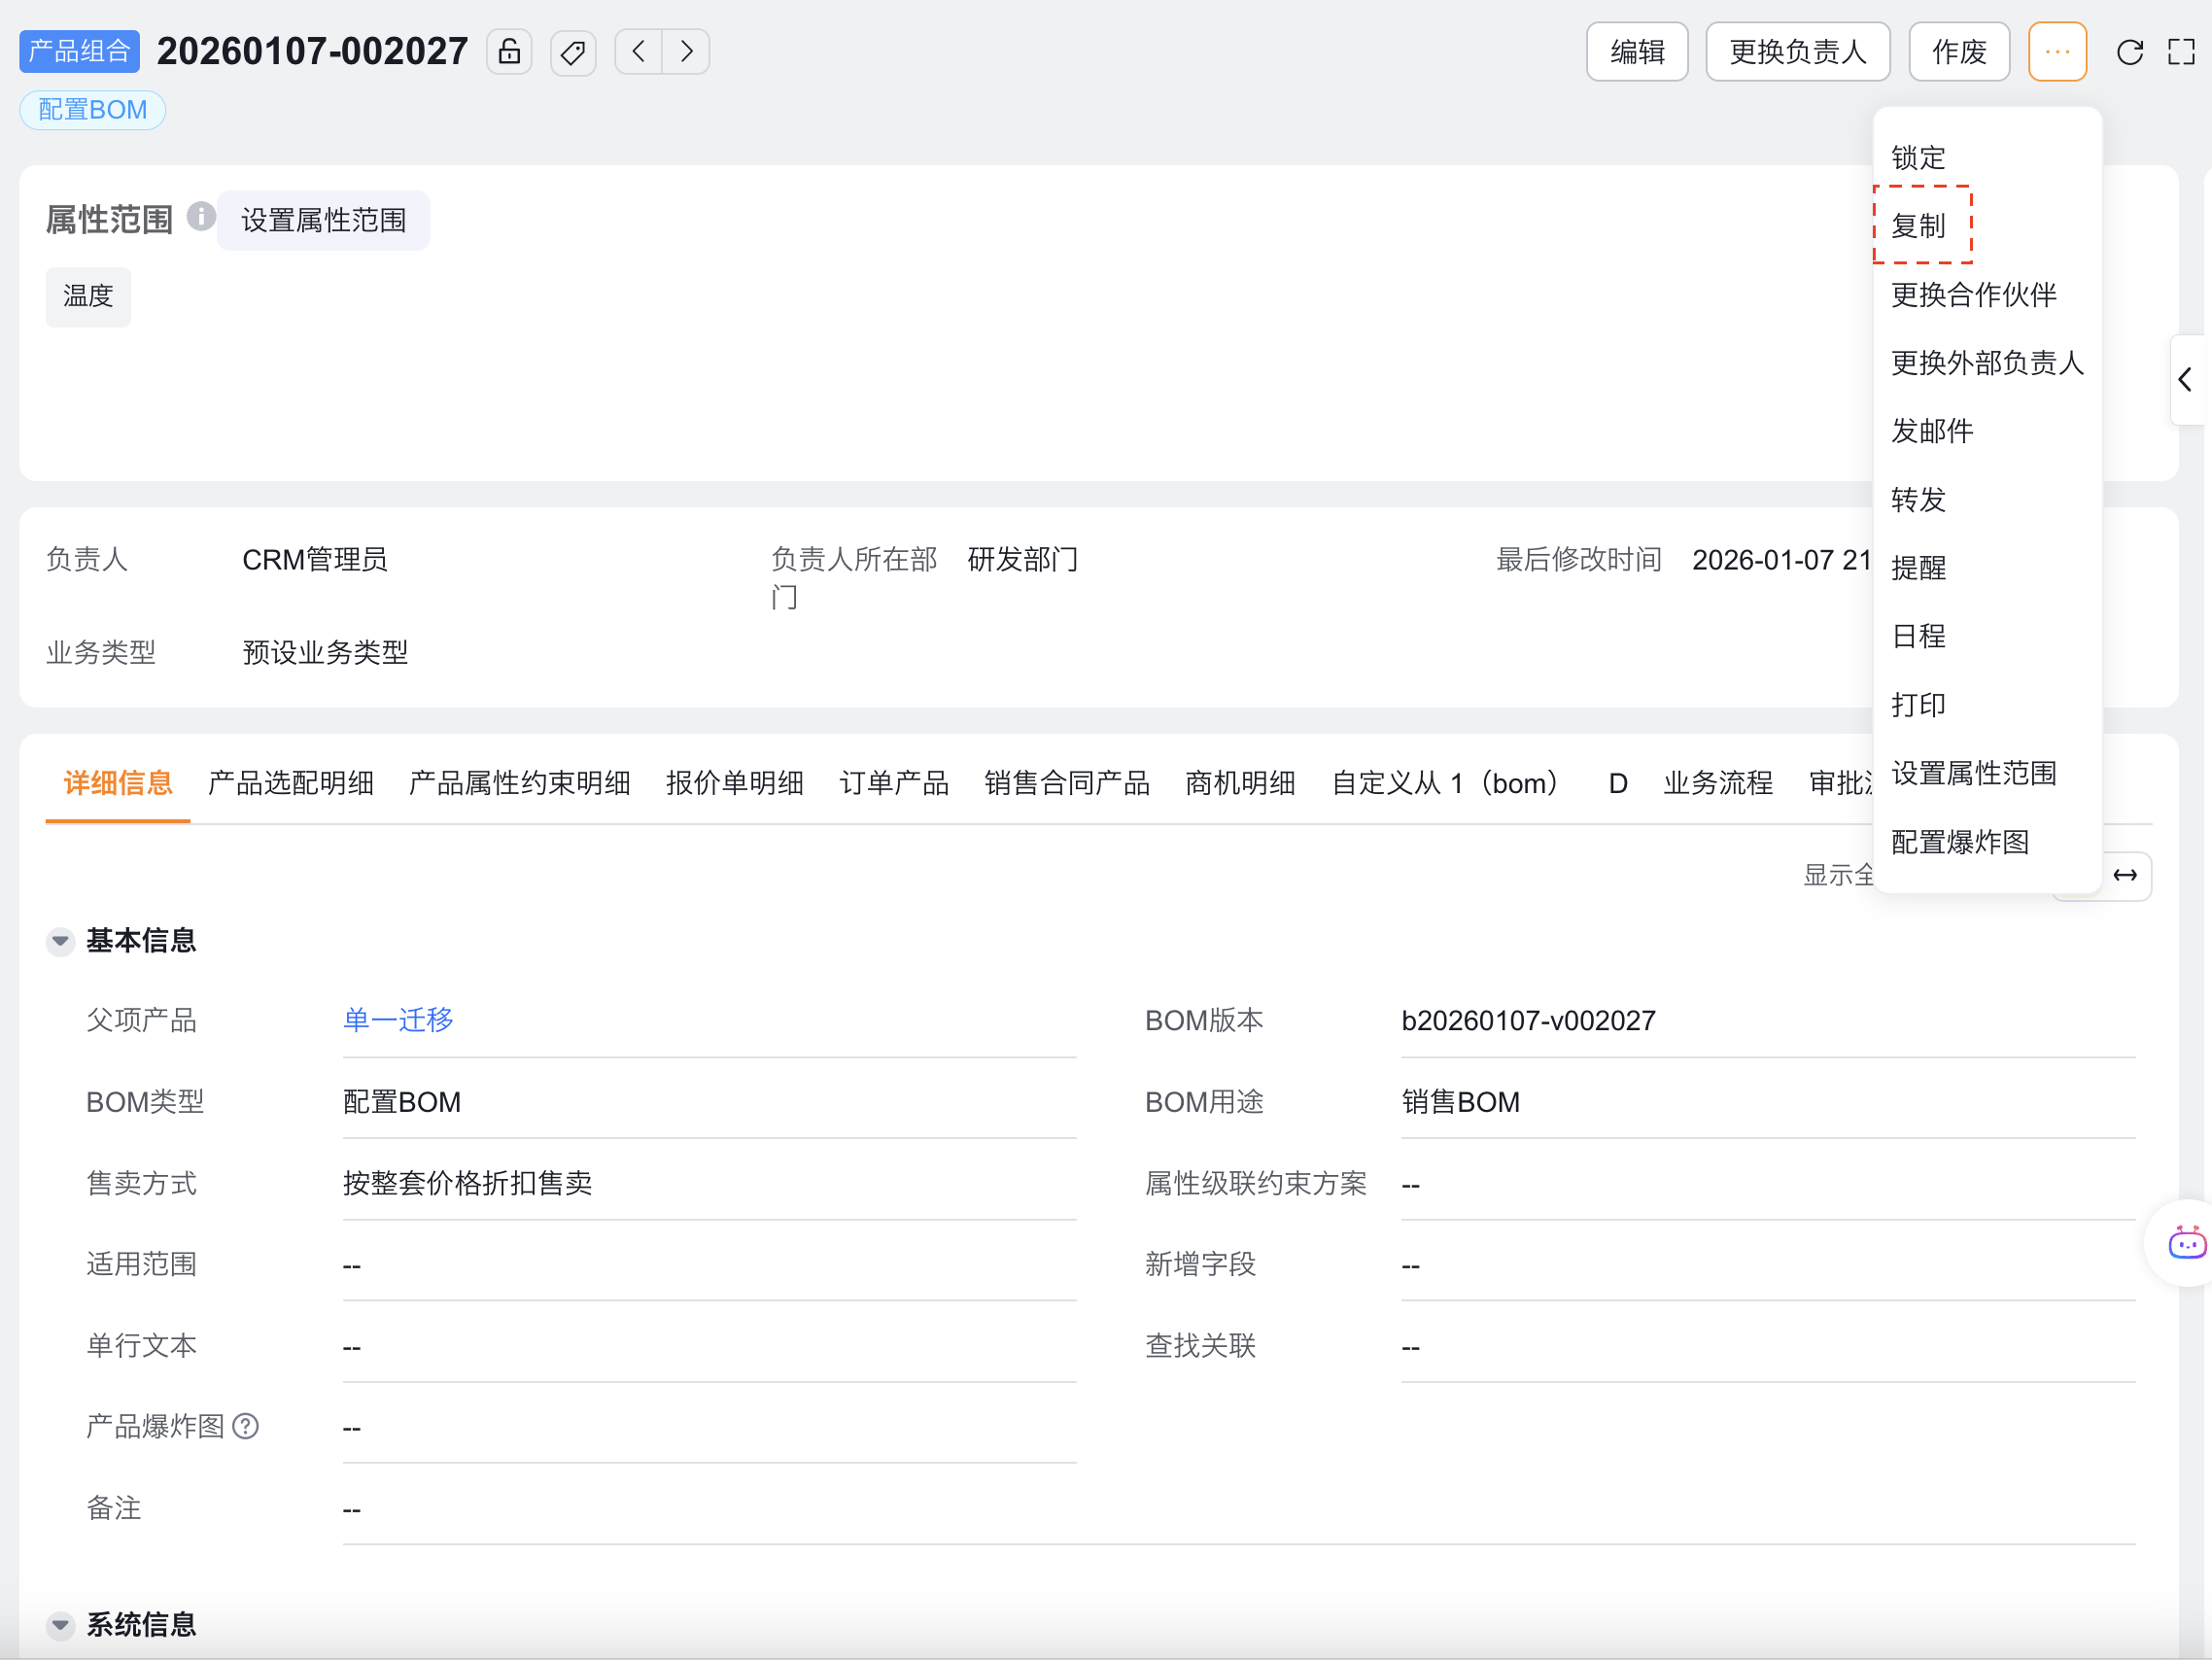Viewport: 2212px width, 1660px height.
Task: Click the fullscreen expand icon
Action: point(2181,52)
